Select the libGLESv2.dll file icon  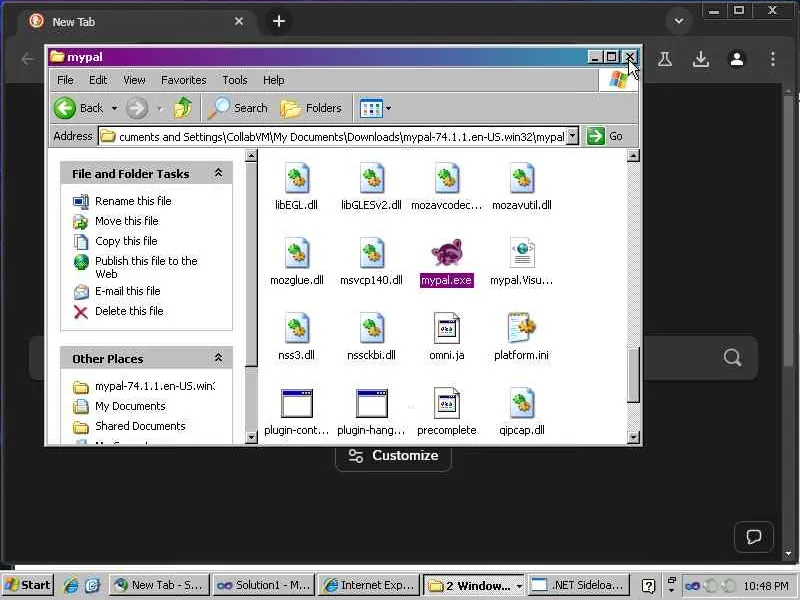click(x=371, y=178)
